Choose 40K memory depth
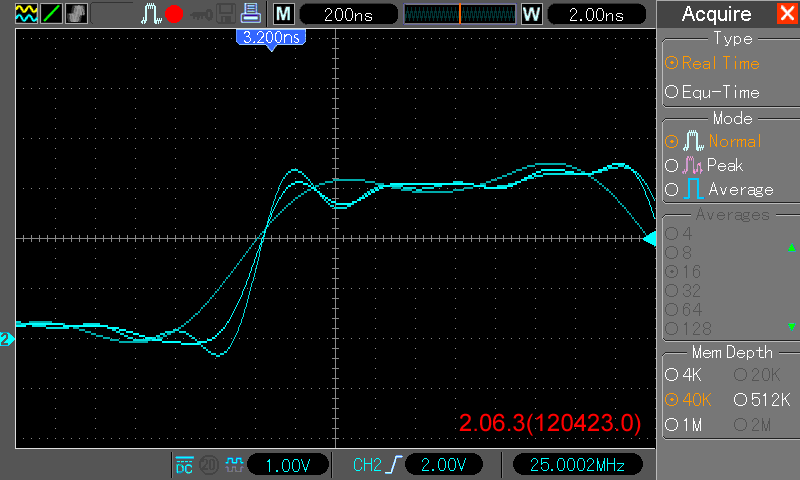800x480 pixels. tap(688, 400)
